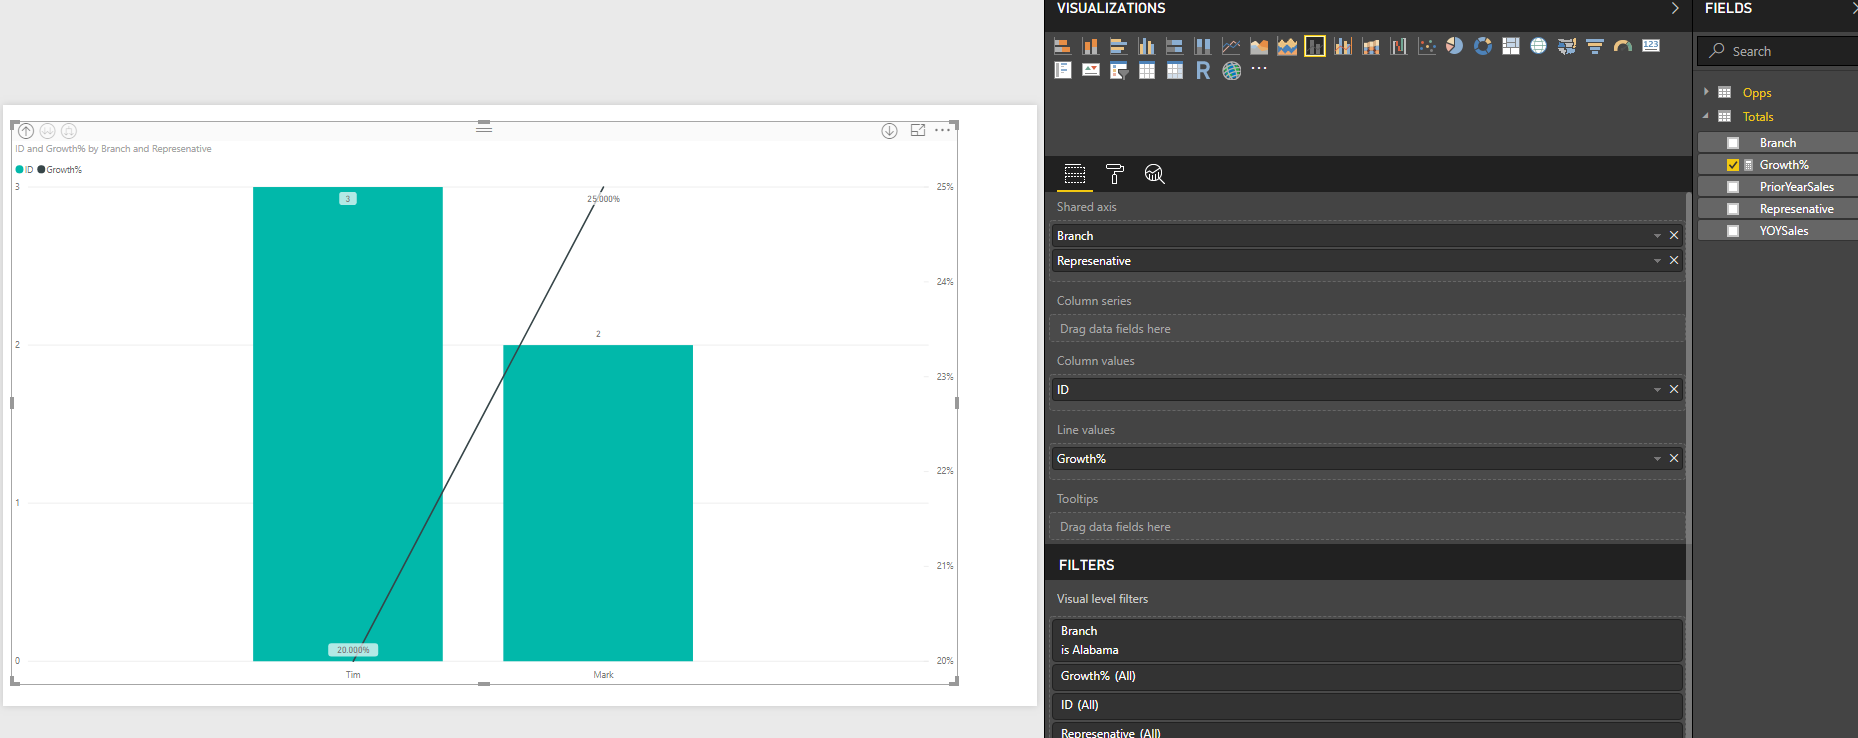Remove Branch from shared axis
The height and width of the screenshot is (738, 1858).
tap(1674, 236)
